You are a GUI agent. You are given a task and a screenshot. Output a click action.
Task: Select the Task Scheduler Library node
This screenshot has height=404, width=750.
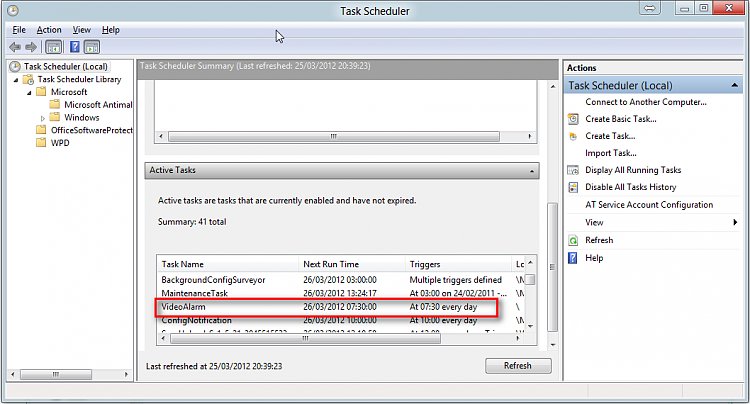point(79,79)
